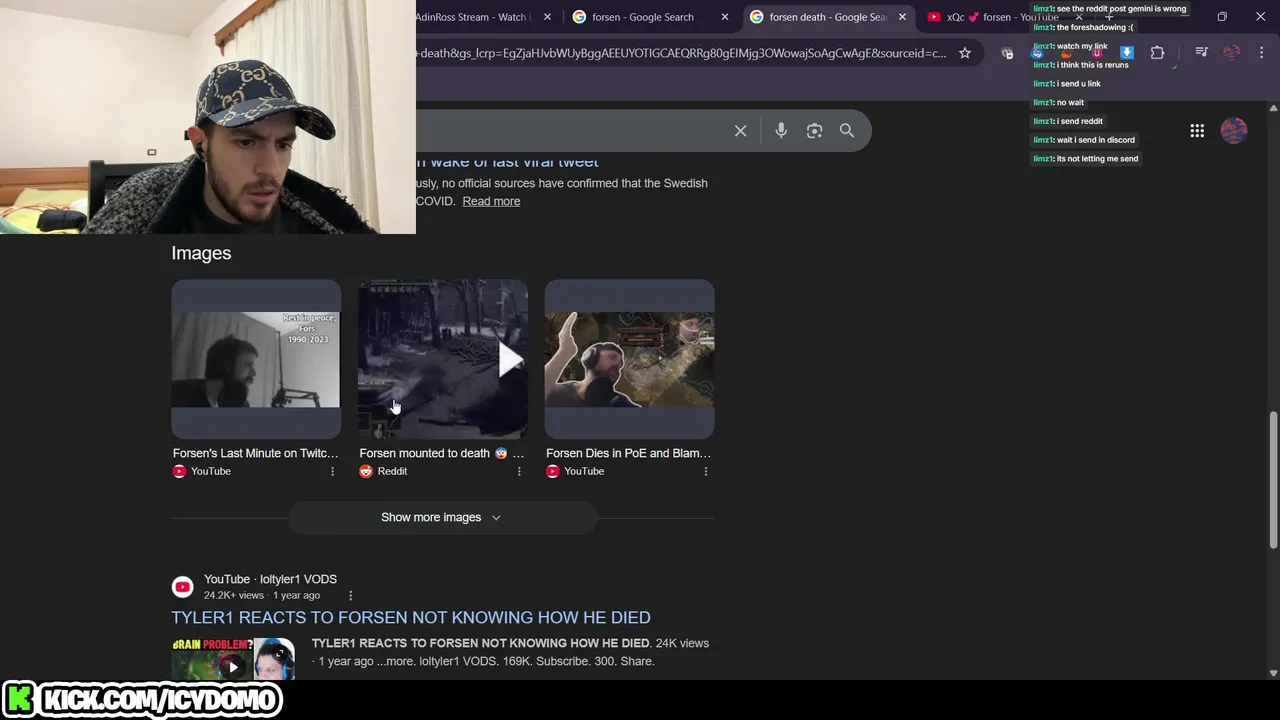Viewport: 1280px width, 720px height.
Task: Click '24.2K+ views · 1 year ago' text
Action: (x=262, y=595)
